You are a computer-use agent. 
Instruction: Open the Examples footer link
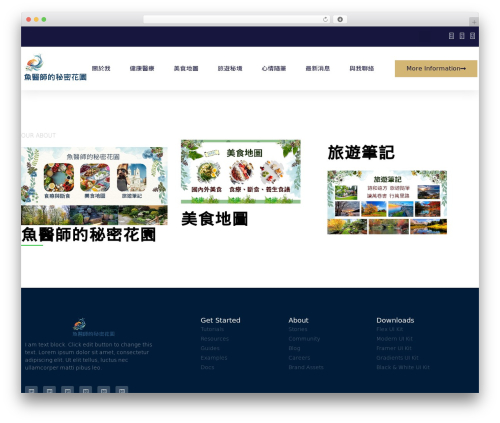tap(214, 358)
